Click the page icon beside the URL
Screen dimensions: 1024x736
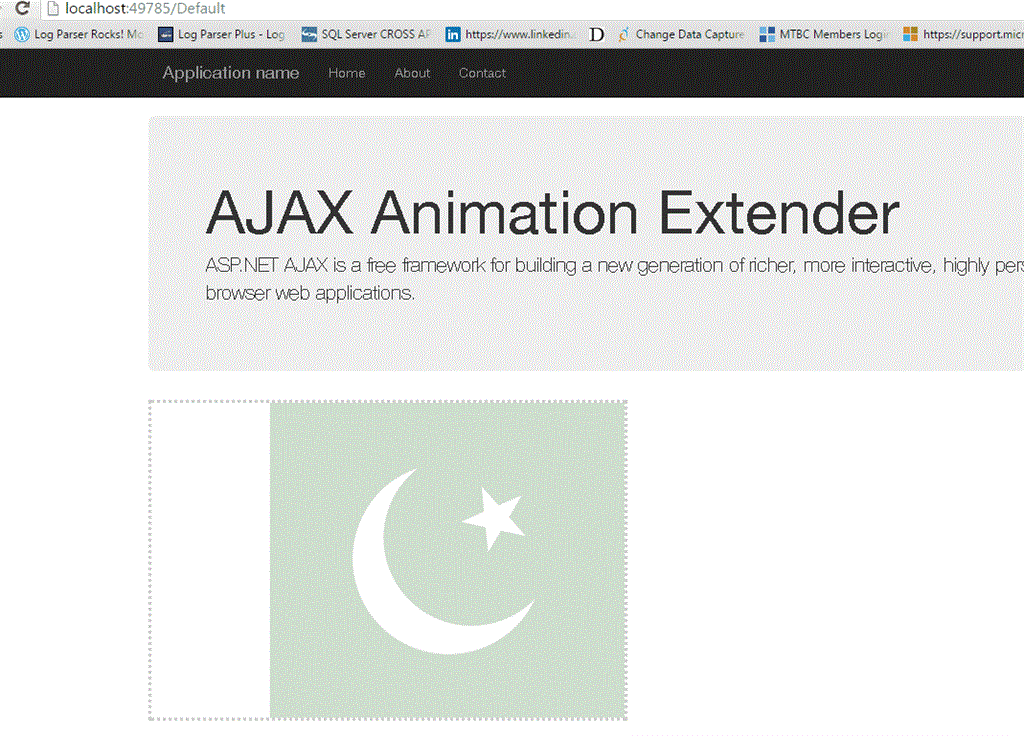pos(53,8)
